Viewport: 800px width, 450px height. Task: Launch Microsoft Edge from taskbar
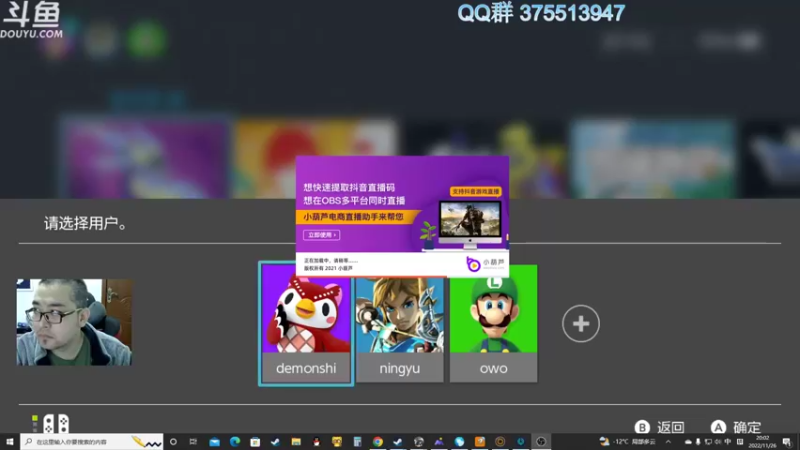click(235, 442)
